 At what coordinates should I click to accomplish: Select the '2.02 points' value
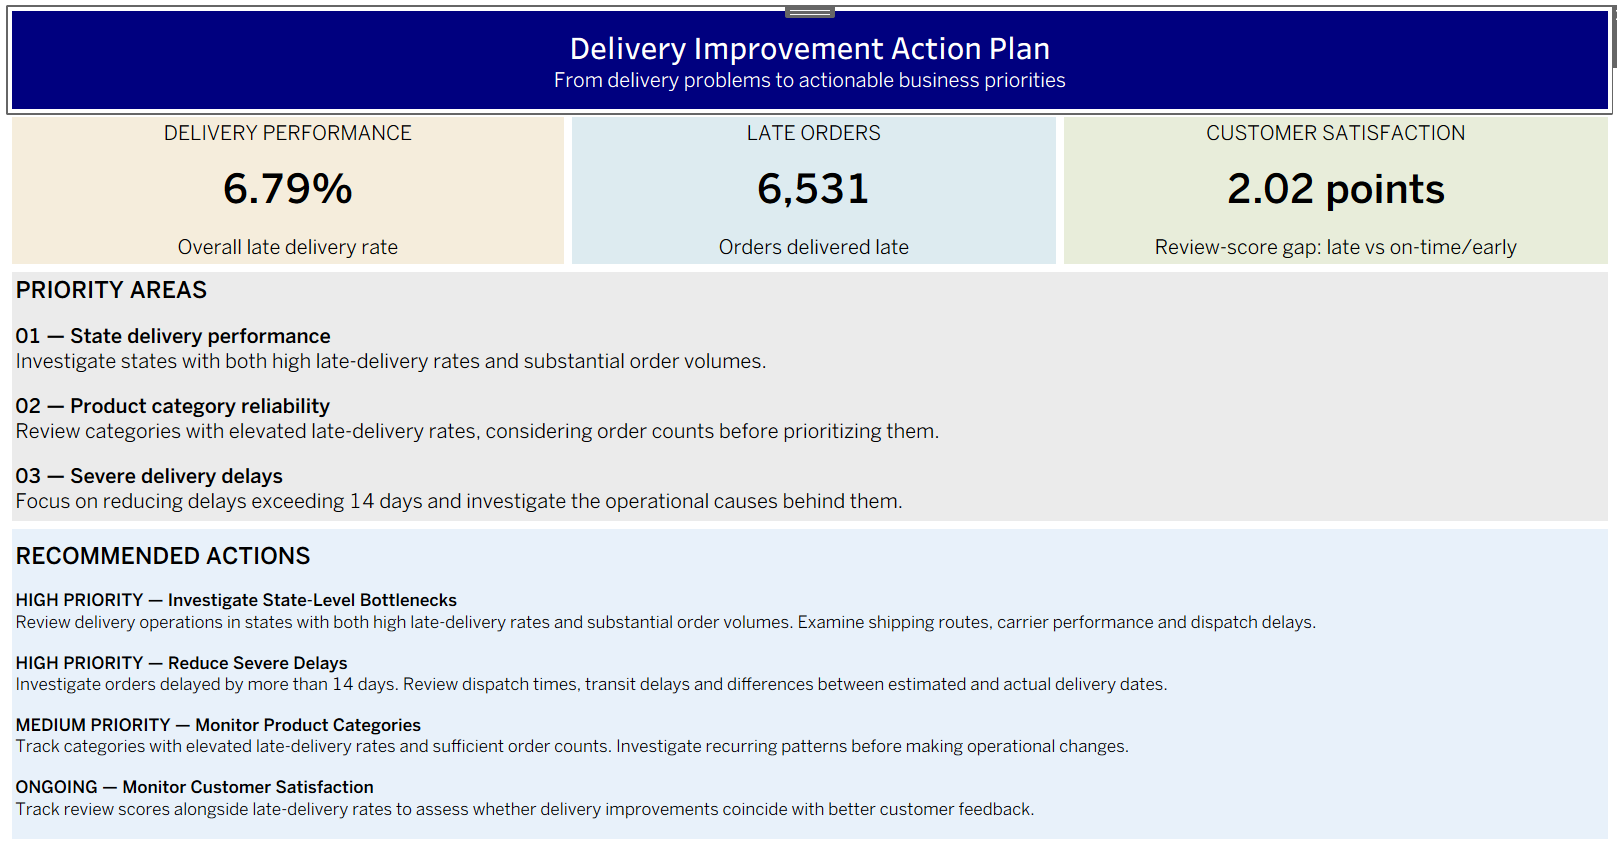pos(1336,189)
